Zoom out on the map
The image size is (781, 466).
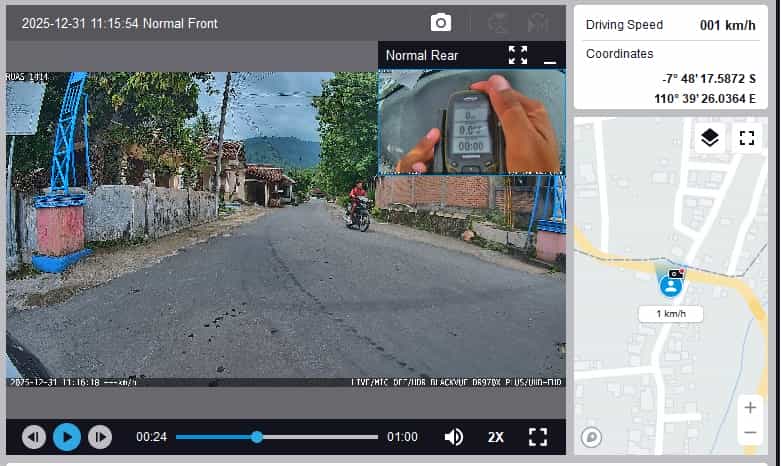tap(749, 432)
